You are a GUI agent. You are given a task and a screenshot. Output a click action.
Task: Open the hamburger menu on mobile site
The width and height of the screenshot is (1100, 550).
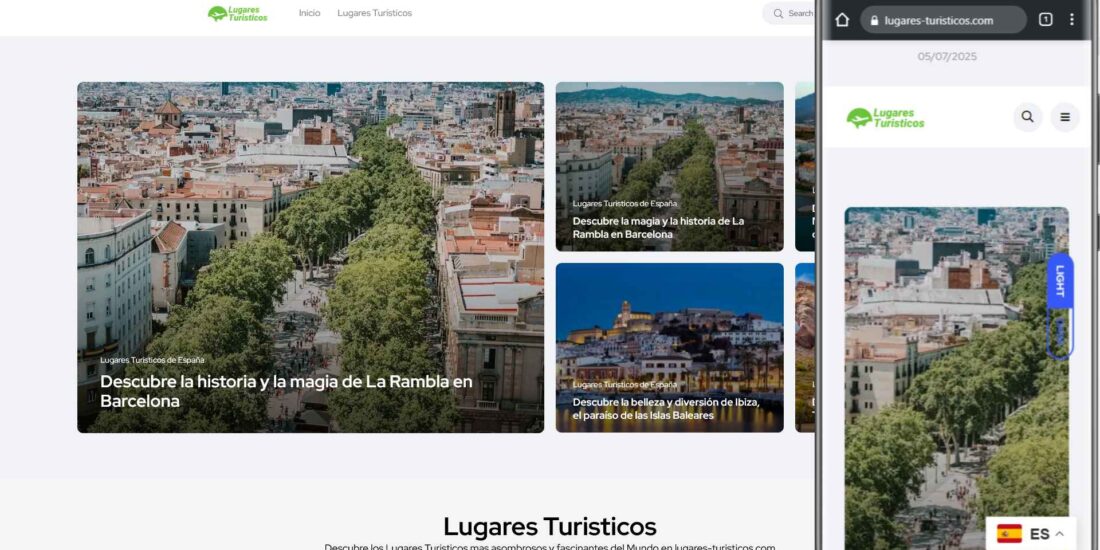click(x=1065, y=117)
